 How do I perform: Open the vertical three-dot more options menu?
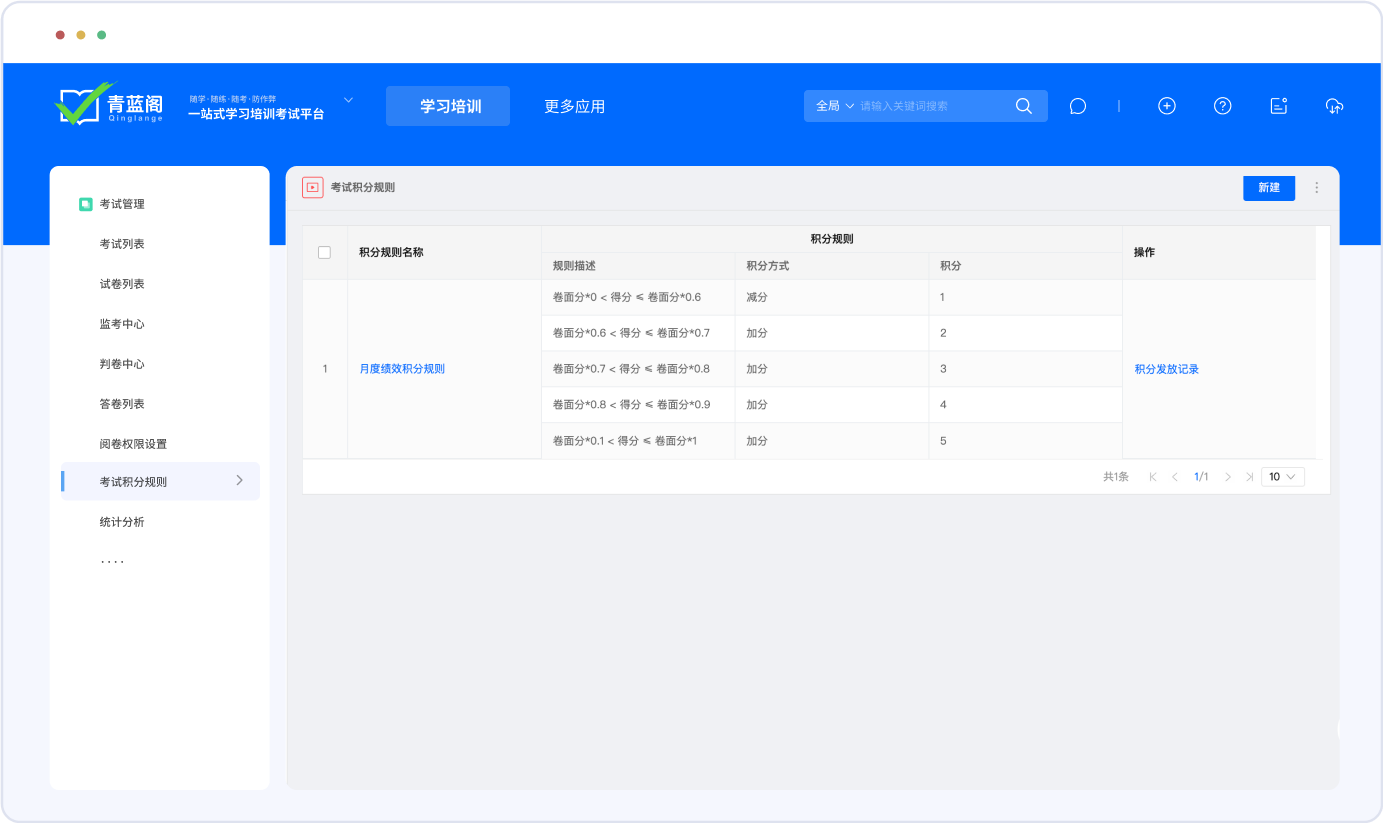(x=1316, y=188)
